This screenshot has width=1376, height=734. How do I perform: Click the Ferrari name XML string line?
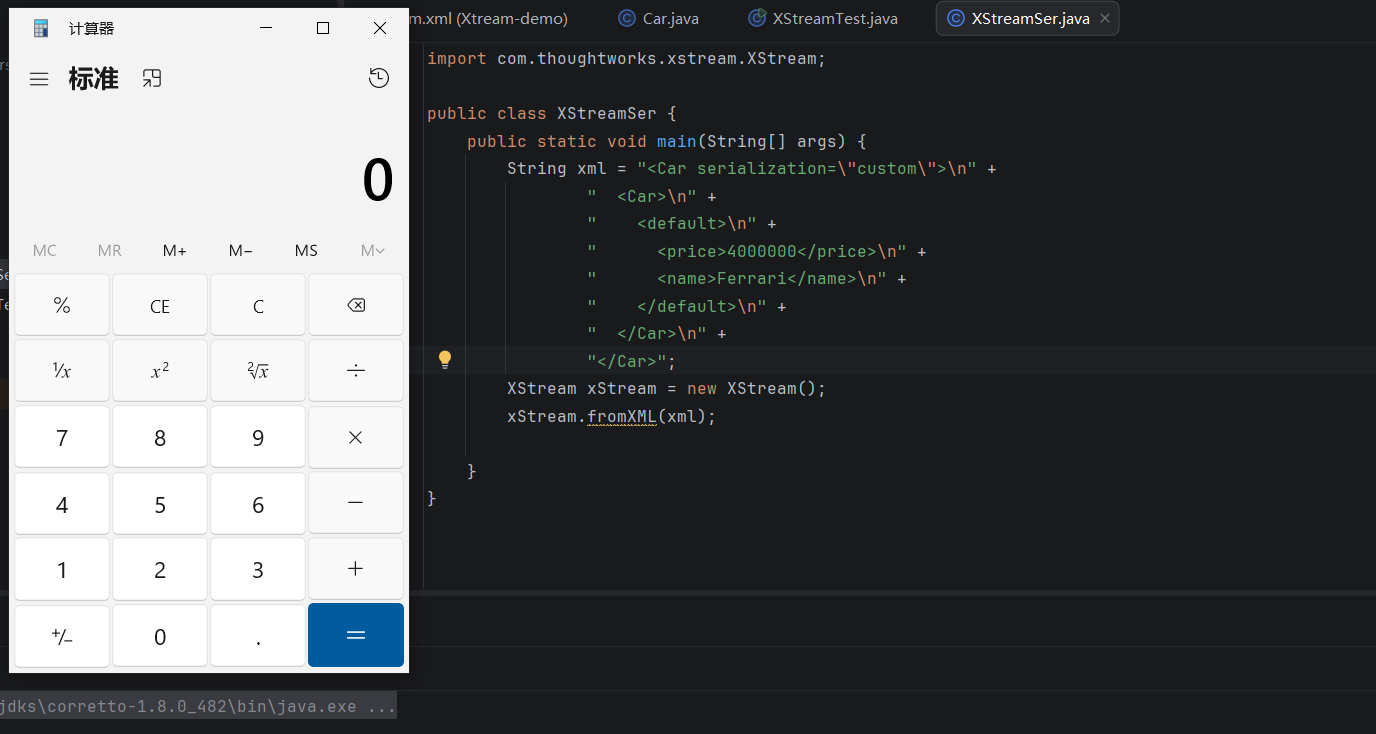click(x=747, y=278)
